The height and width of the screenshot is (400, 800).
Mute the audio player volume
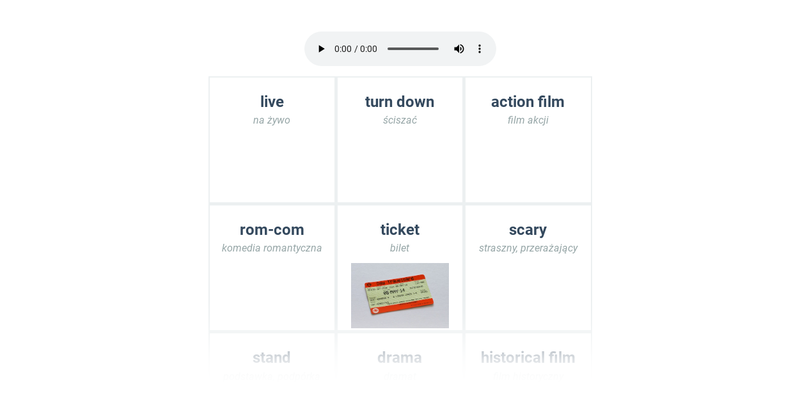(459, 49)
